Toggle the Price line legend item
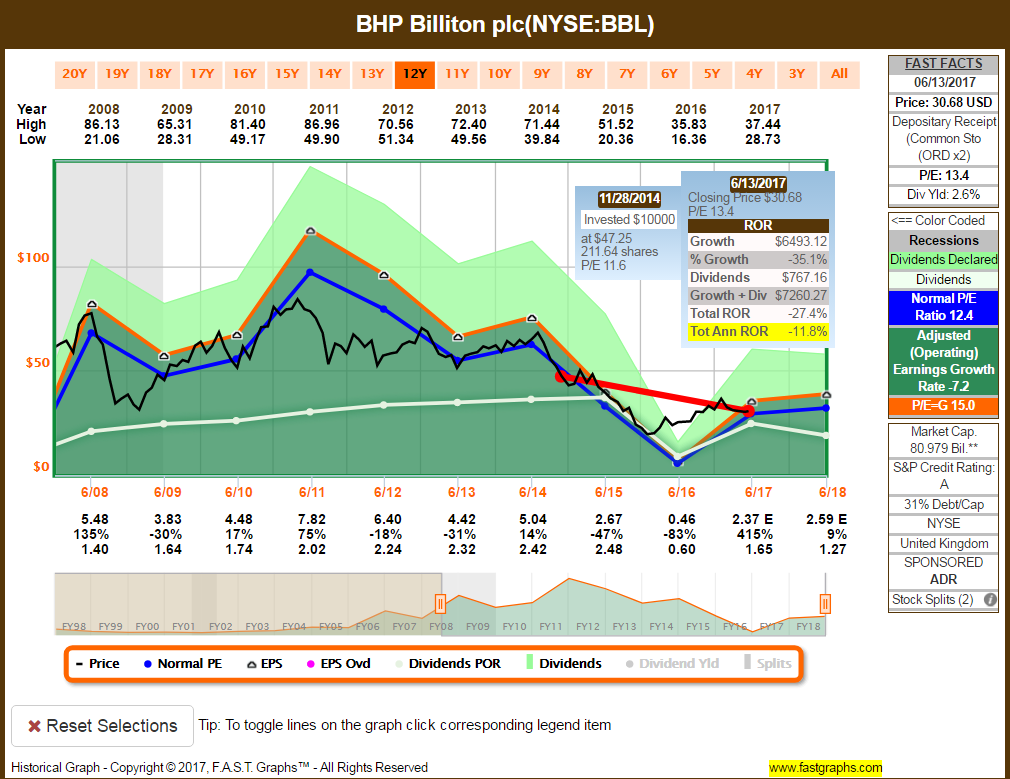1010x779 pixels. click(x=98, y=664)
